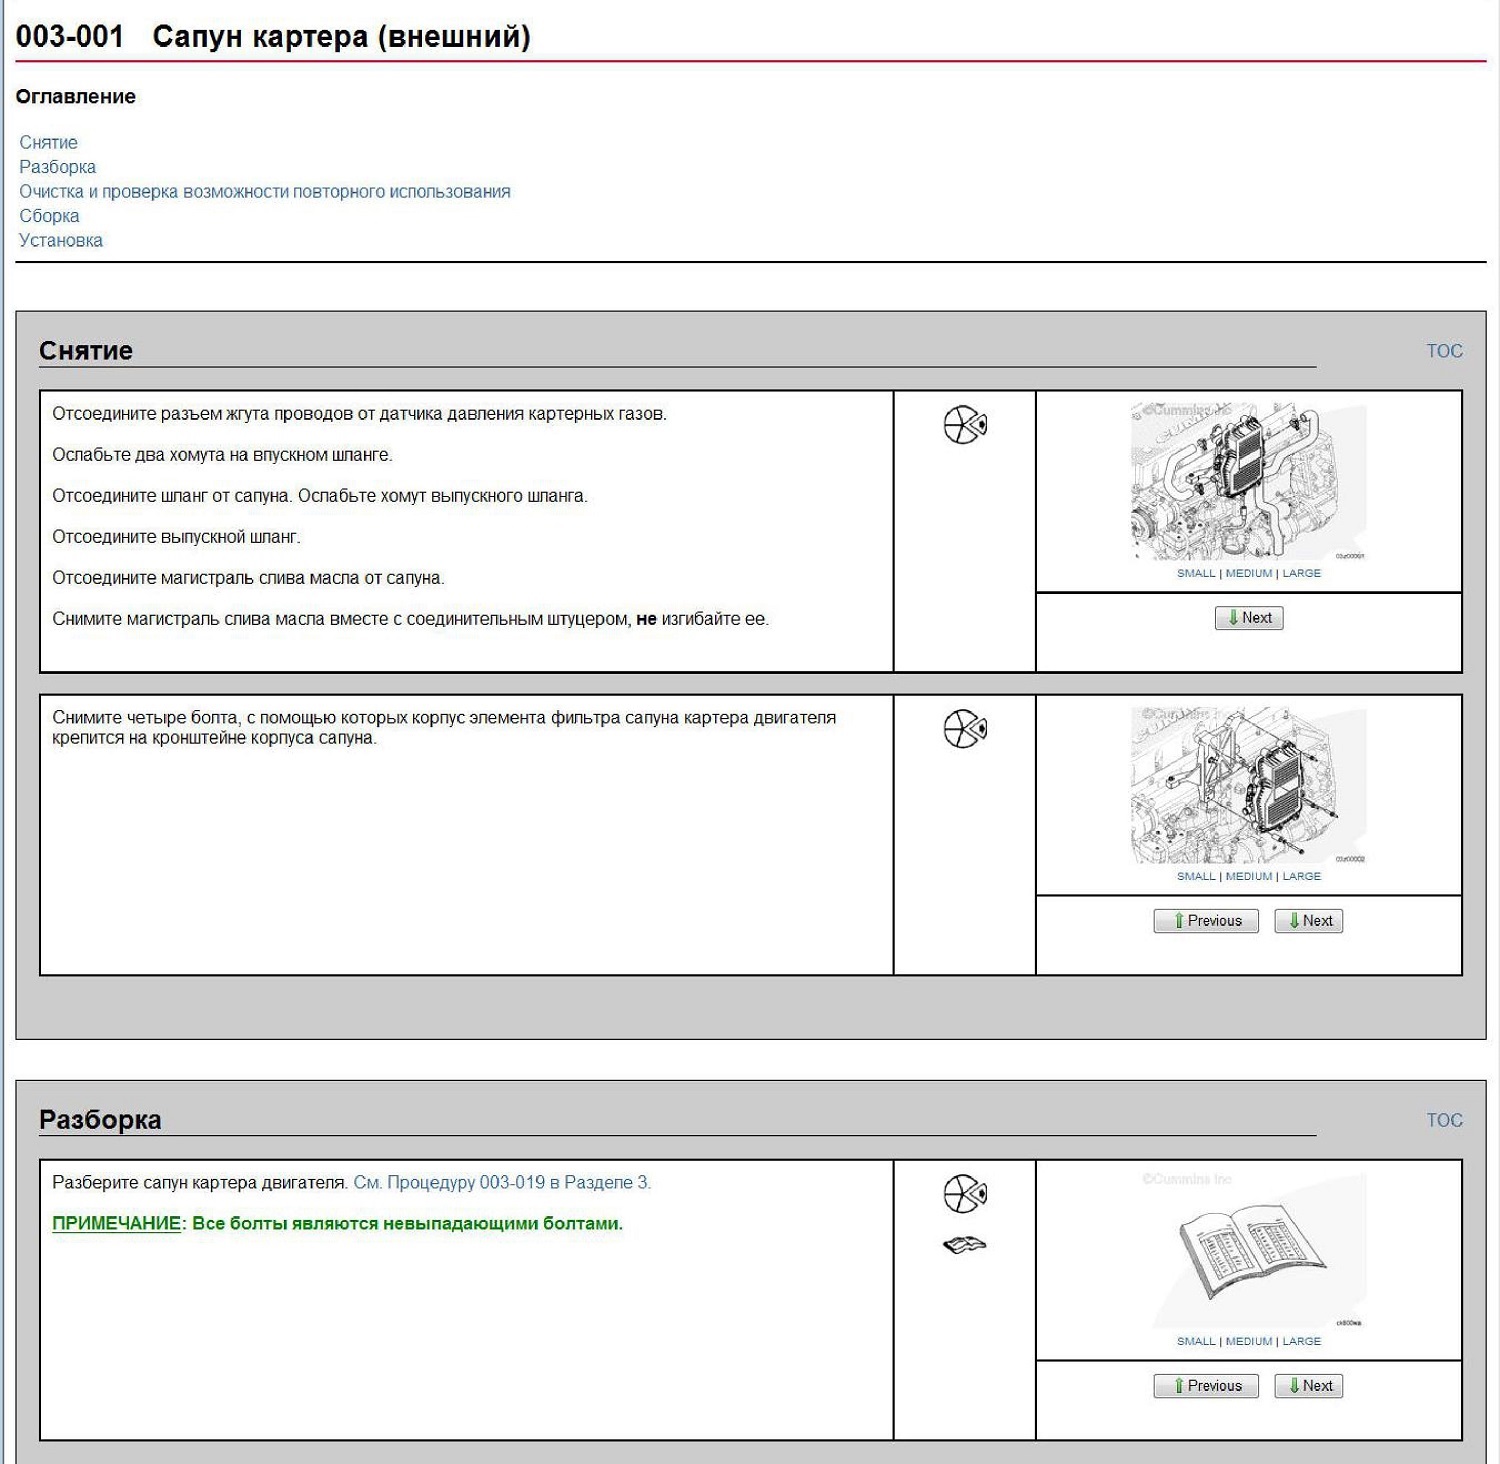Click wrench service icon in the Разборка step
The height and width of the screenshot is (1464, 1500).
tap(965, 1193)
